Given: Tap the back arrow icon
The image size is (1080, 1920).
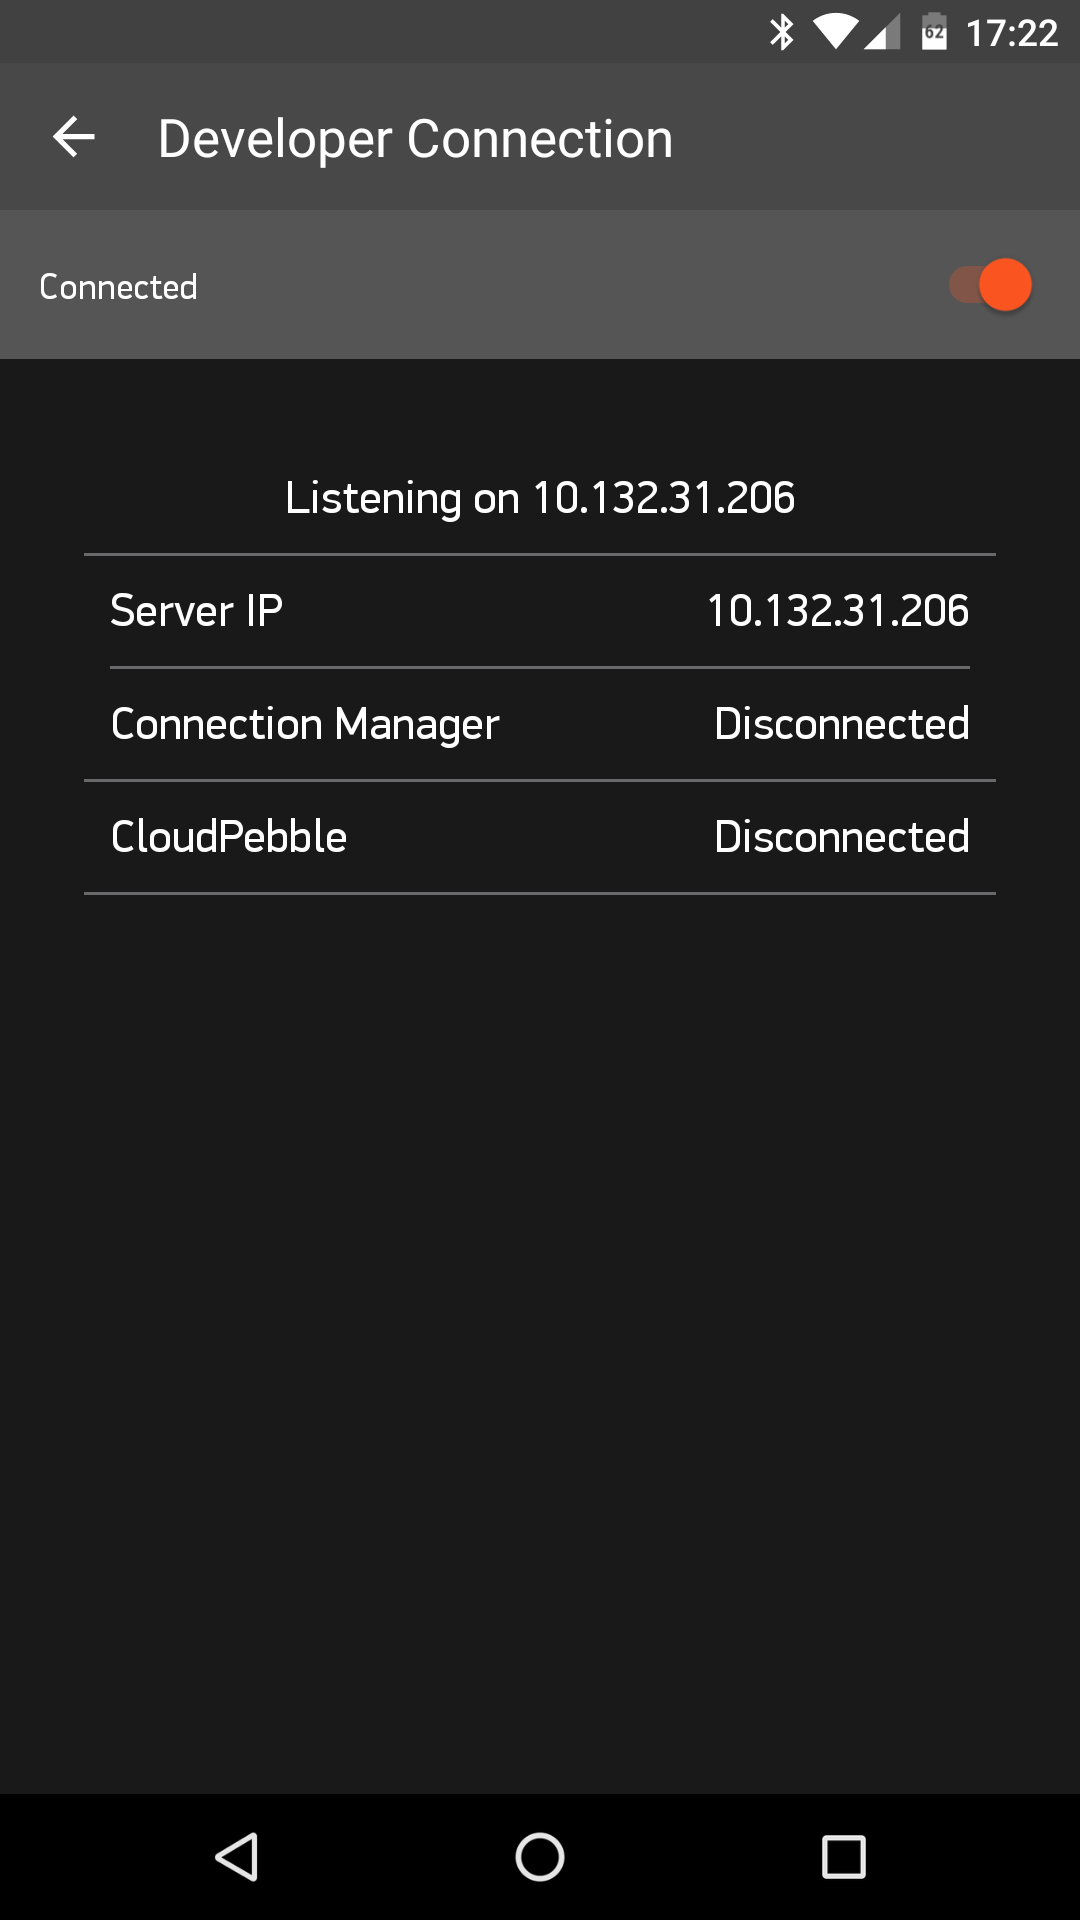Looking at the screenshot, I should [x=74, y=137].
